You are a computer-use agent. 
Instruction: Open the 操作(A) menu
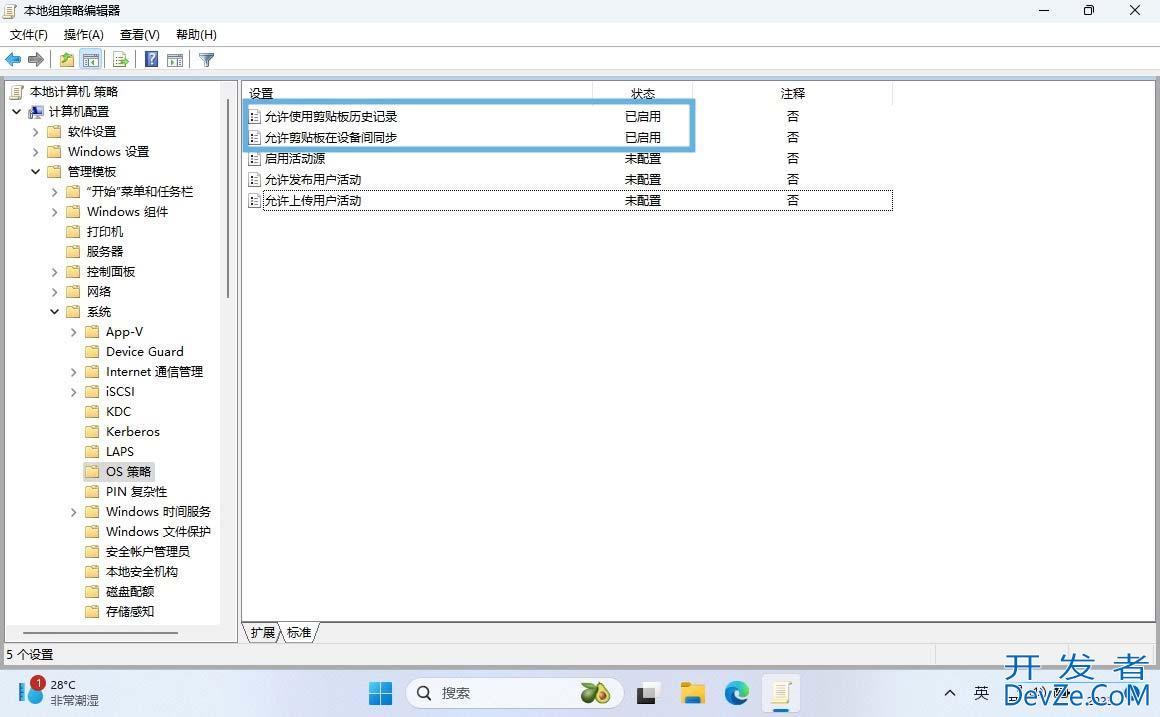[84, 35]
